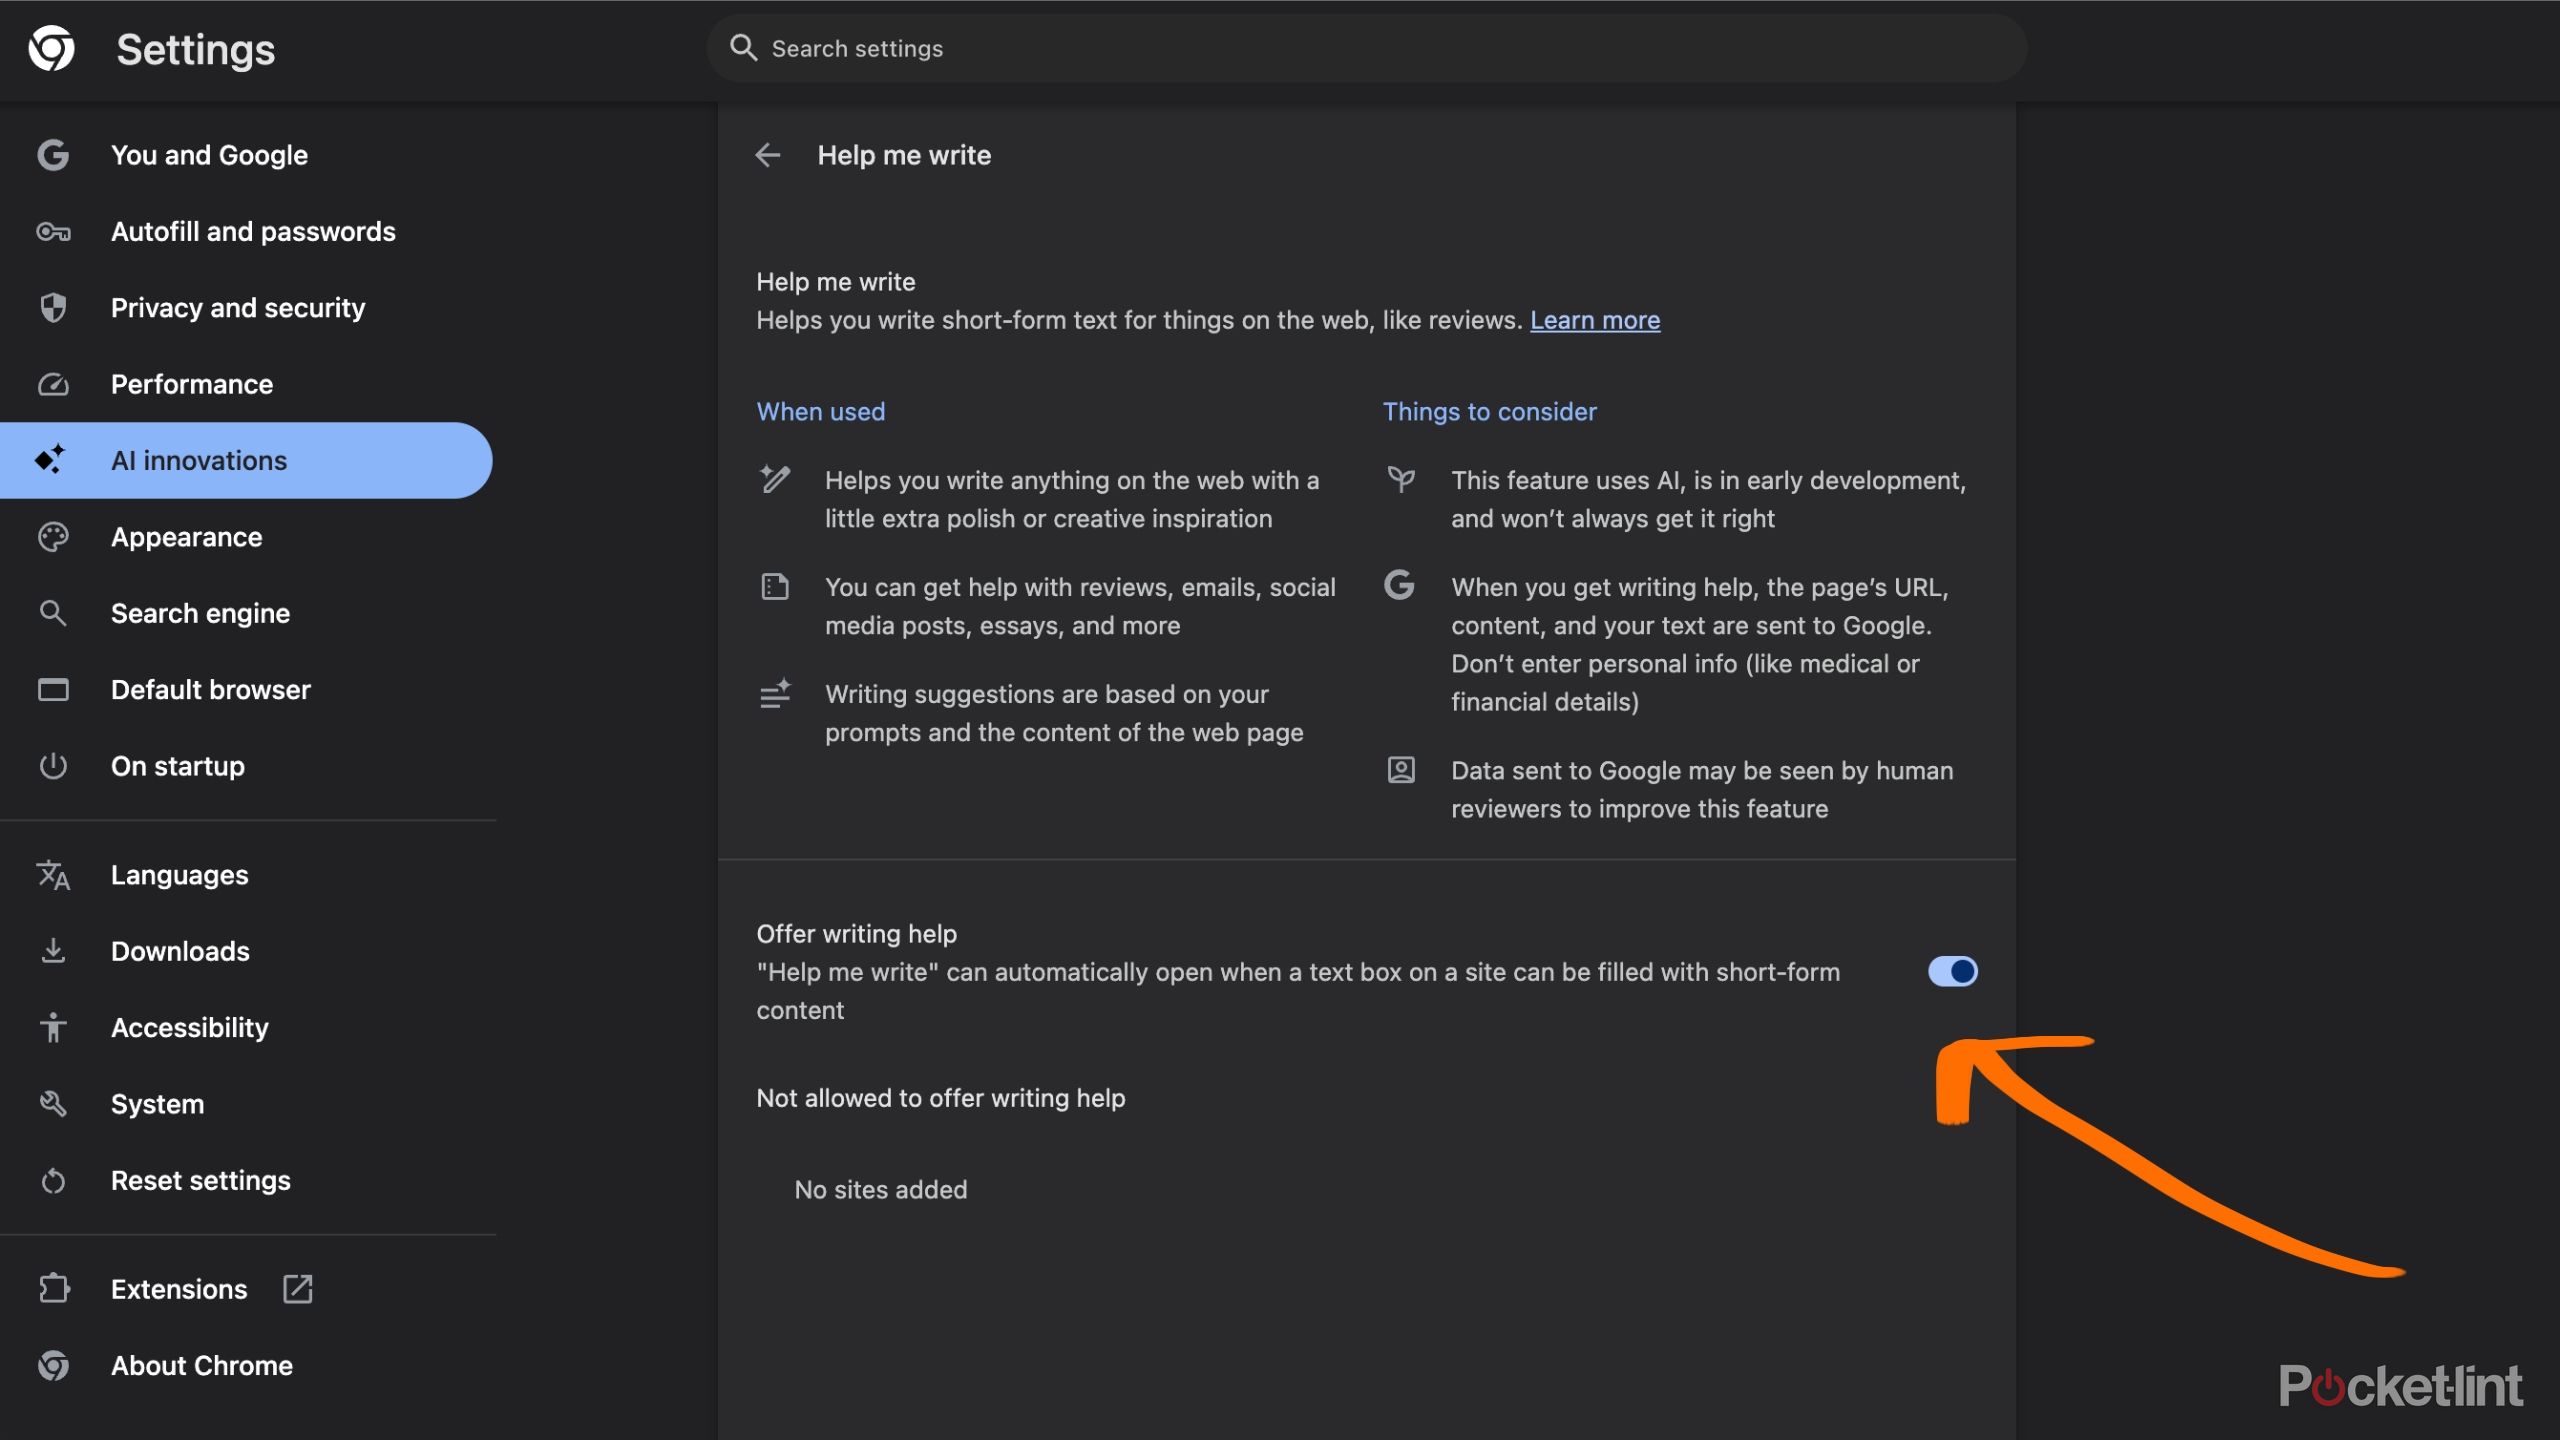Click the Languages translate icon

coord(53,875)
